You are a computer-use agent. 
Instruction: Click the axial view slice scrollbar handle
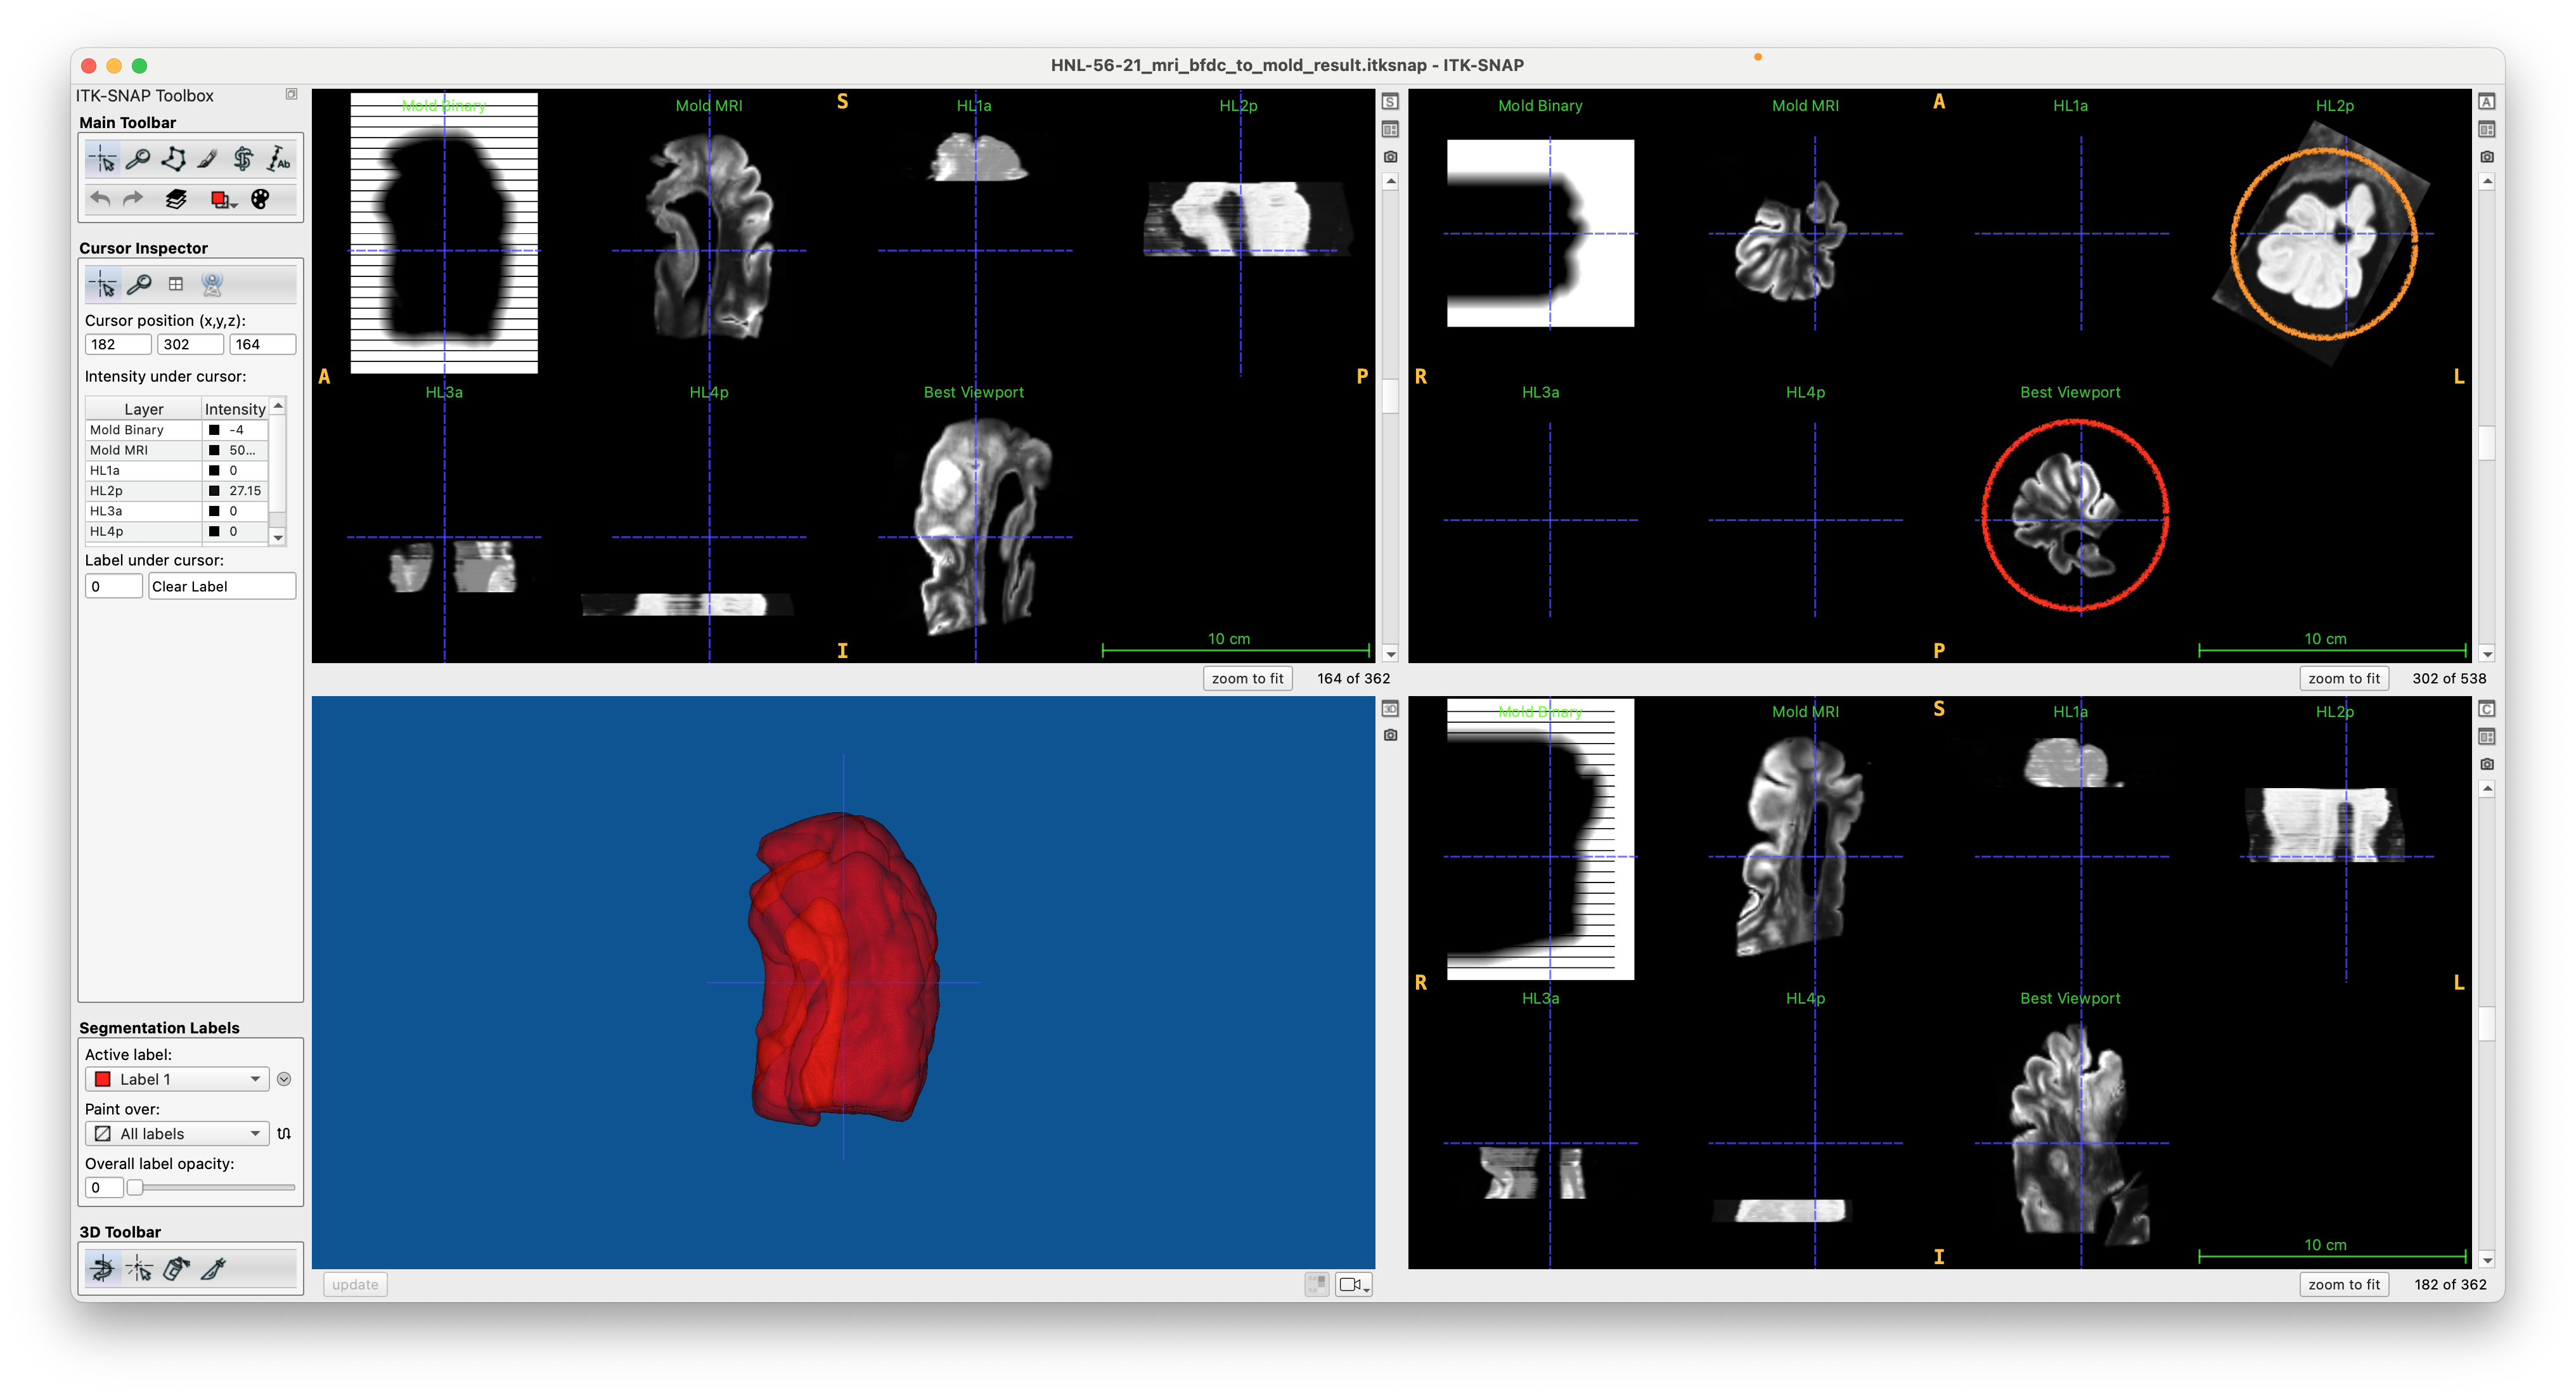pyautogui.click(x=2487, y=442)
